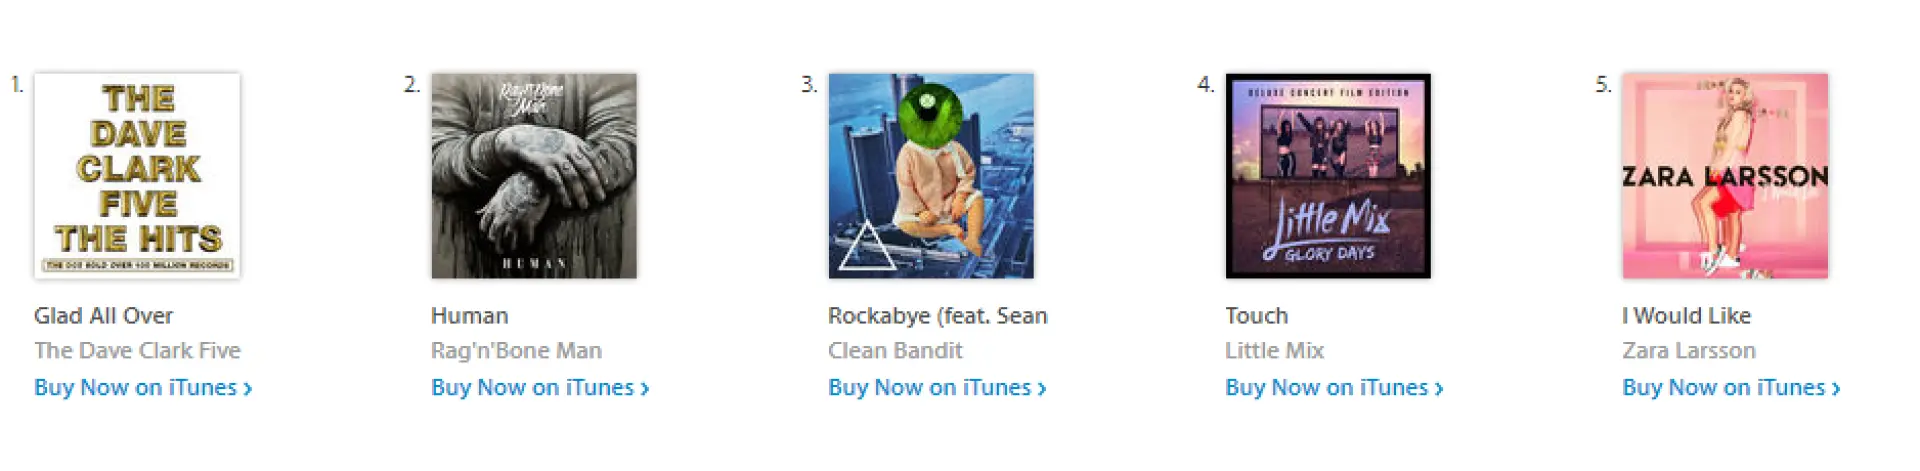1920x471 pixels.
Task: Select the Rockabye cover artwork
Action: pyautogui.click(x=931, y=176)
